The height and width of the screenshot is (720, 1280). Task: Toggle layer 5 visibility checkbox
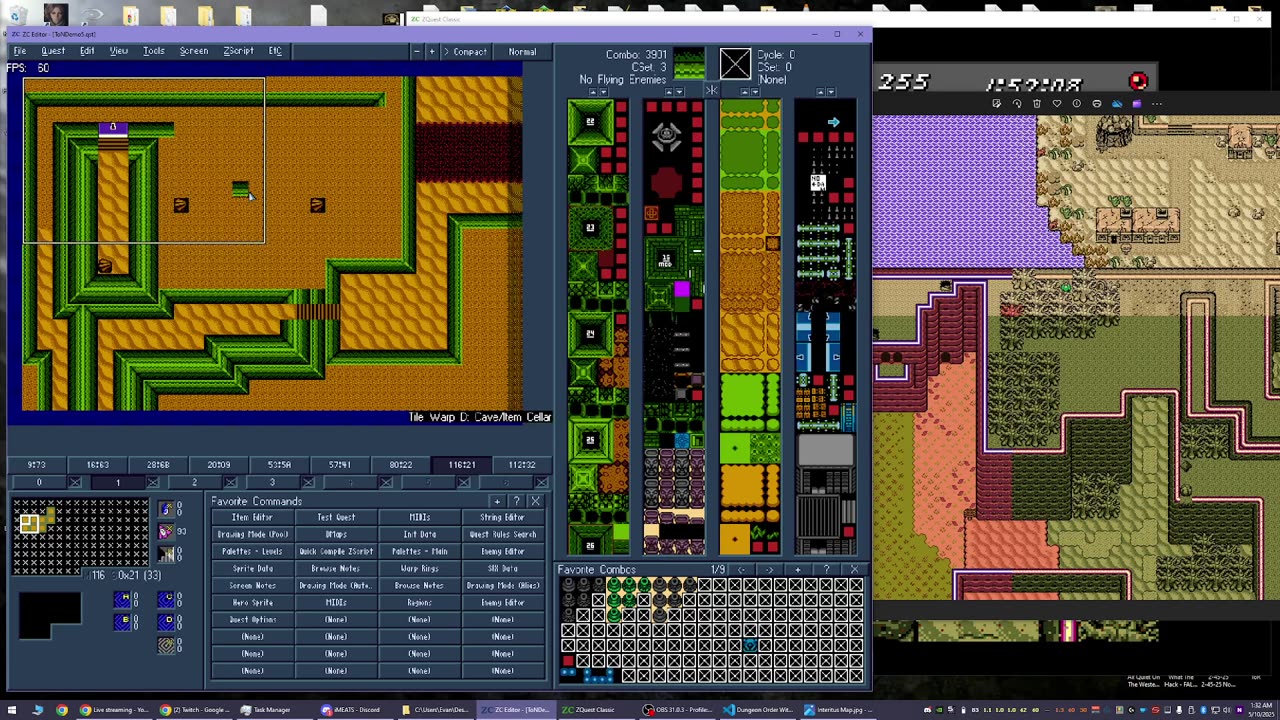(464, 482)
